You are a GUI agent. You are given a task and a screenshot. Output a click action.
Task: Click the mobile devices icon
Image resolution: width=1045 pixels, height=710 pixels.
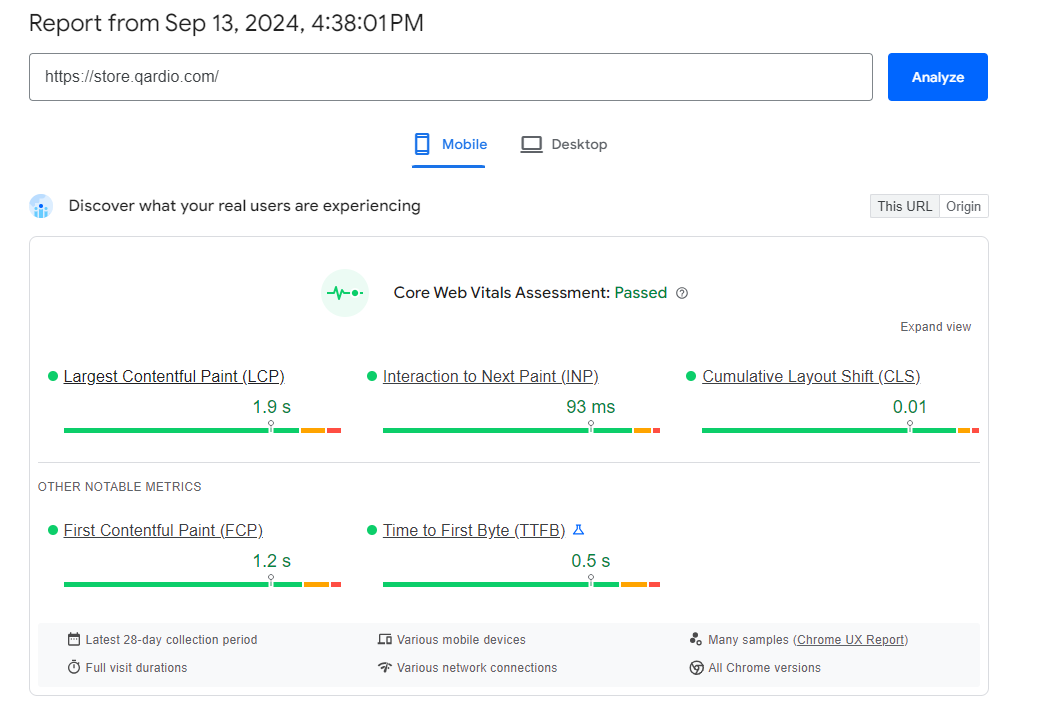click(385, 640)
